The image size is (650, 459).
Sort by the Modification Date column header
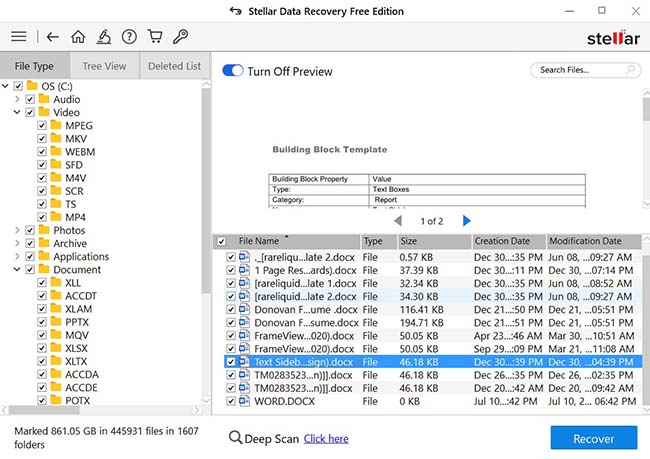(x=594, y=241)
